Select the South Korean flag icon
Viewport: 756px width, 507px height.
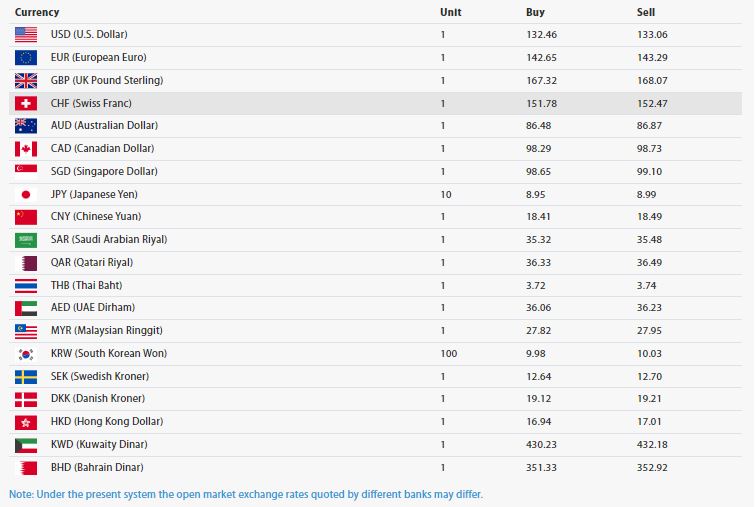click(x=26, y=354)
